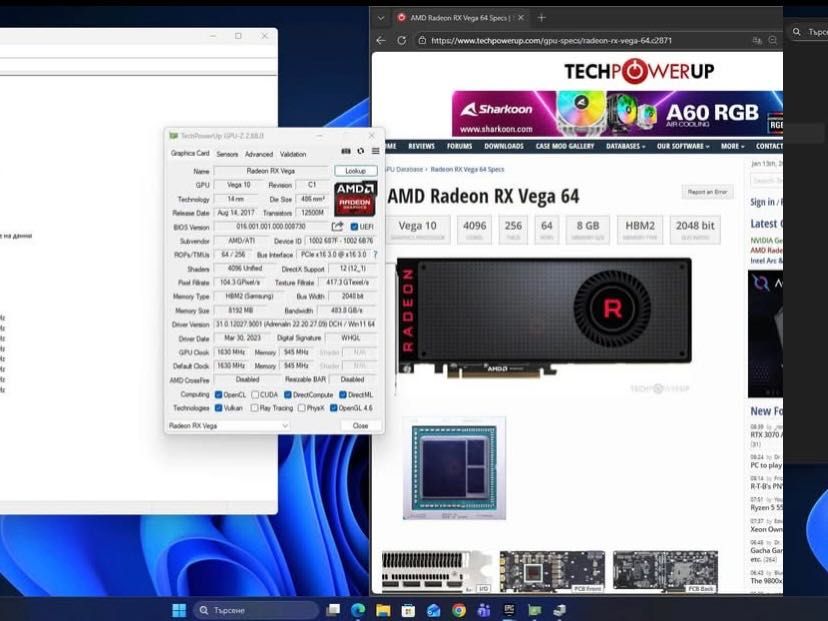828x621 pixels.
Task: Launch Microsoft Edge from the taskbar
Action: (x=358, y=610)
